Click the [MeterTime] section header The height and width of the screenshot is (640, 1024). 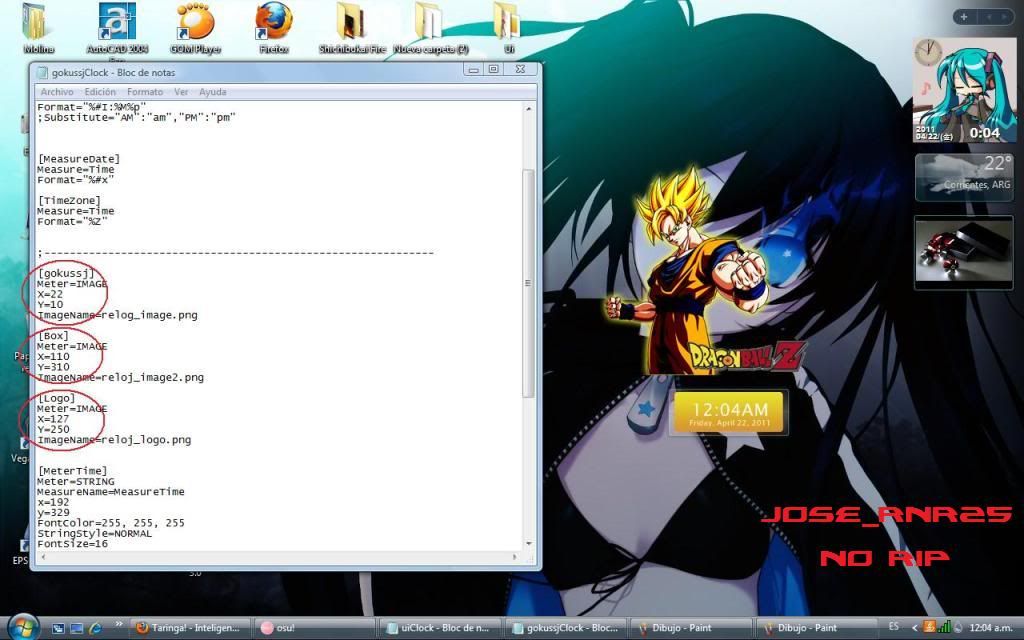(72, 471)
